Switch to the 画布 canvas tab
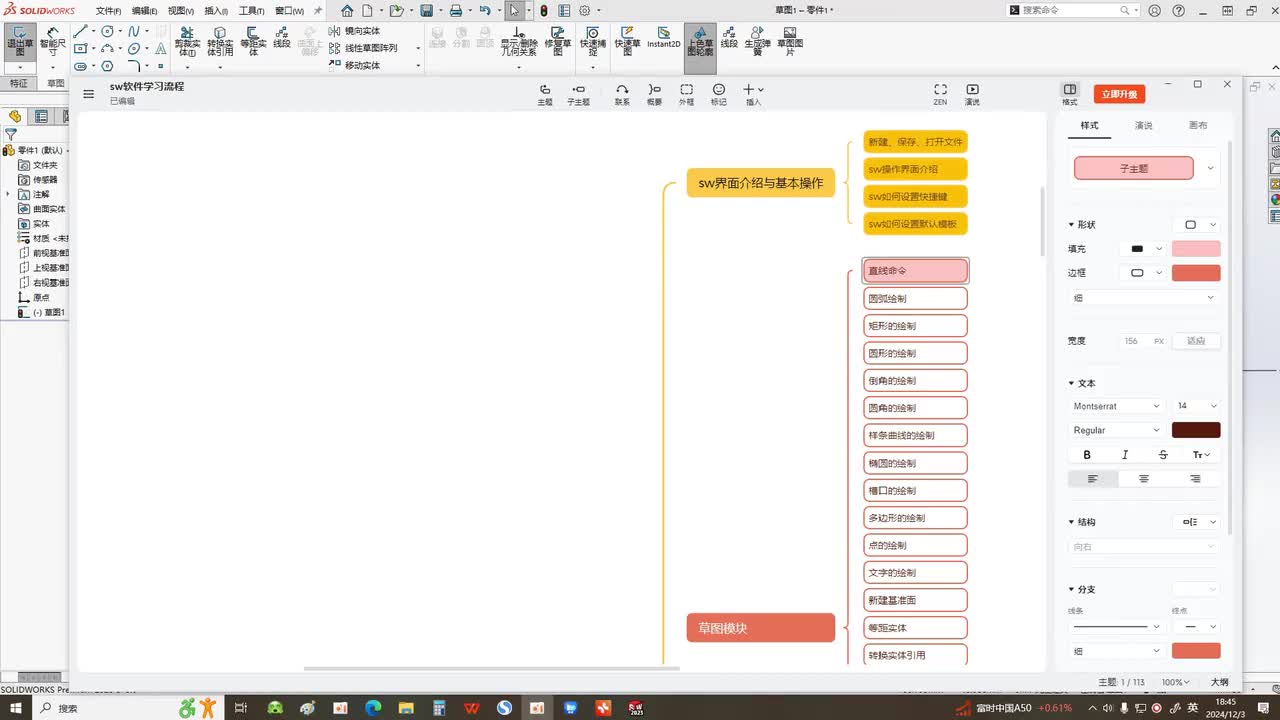 click(1197, 125)
